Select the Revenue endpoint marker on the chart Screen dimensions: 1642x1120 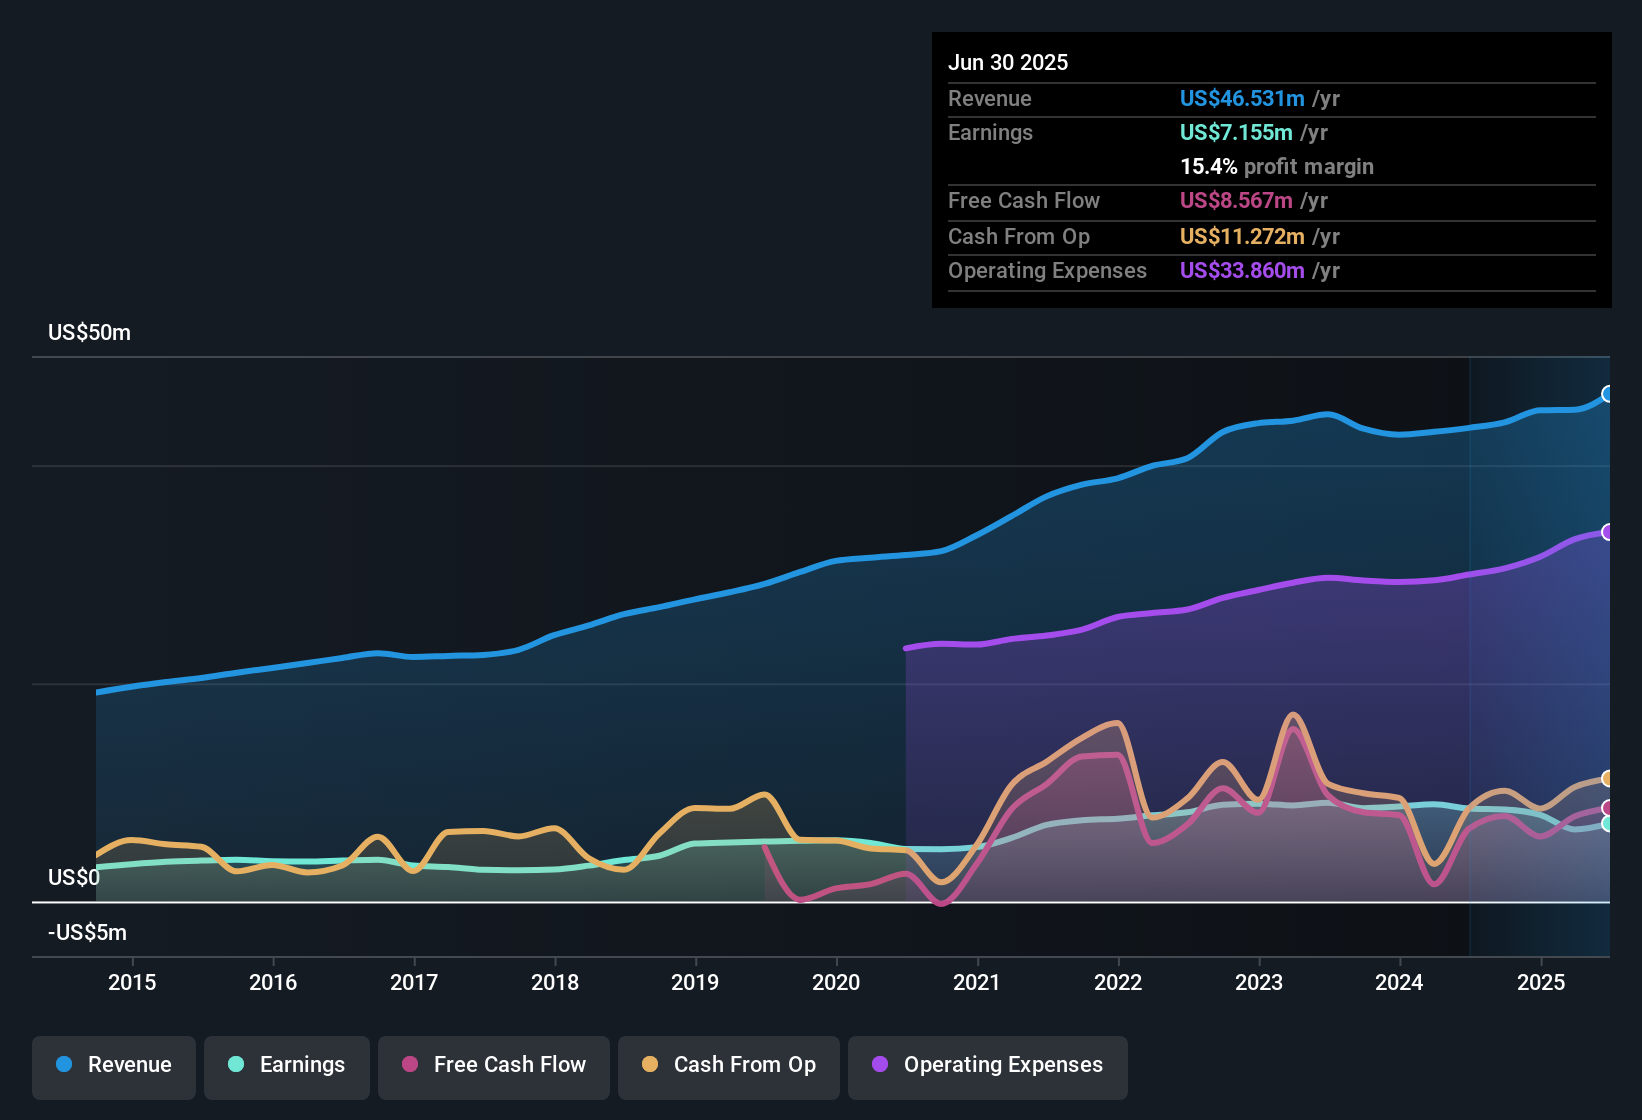(1608, 394)
